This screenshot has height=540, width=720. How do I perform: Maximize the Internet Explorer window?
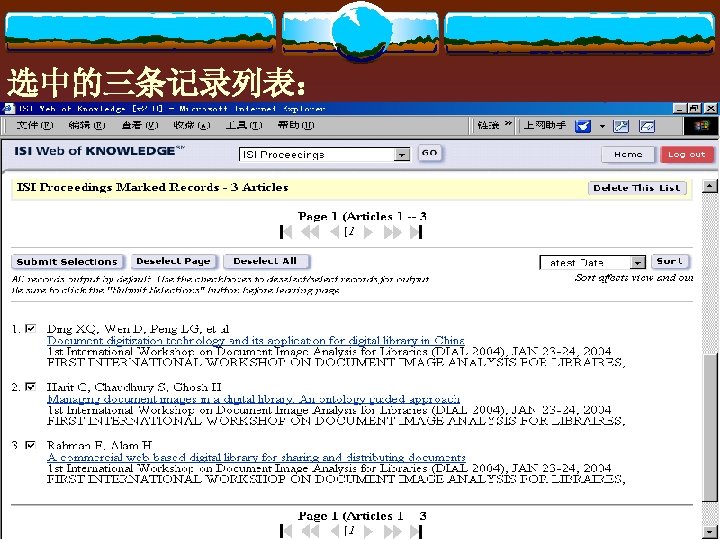pos(694,109)
